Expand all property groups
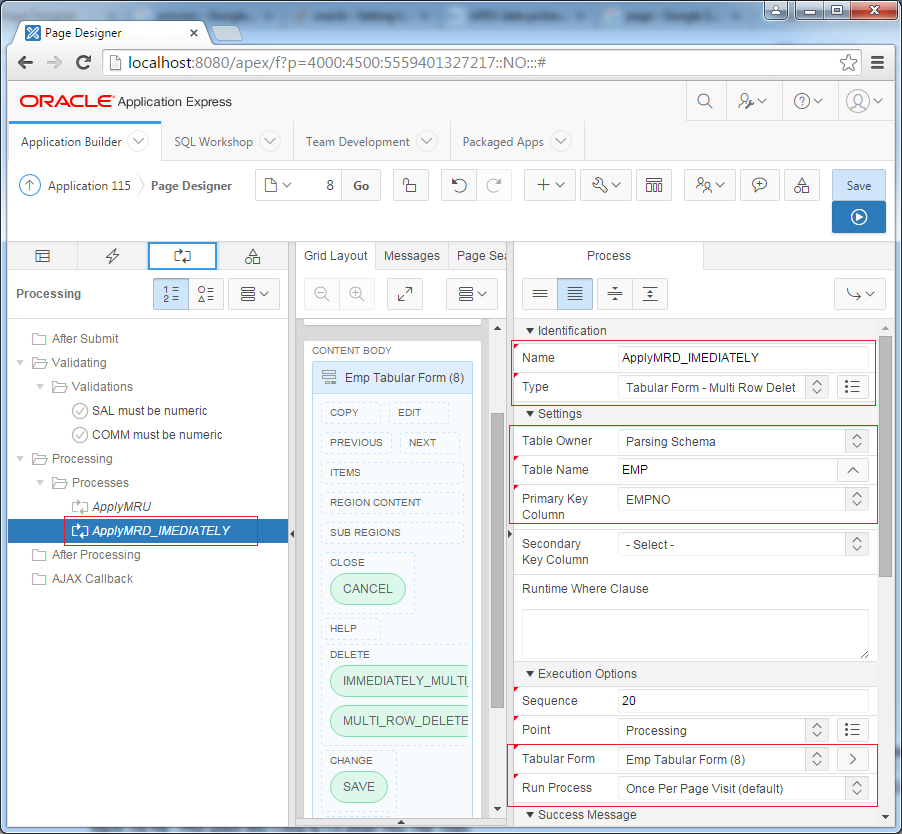 [650, 294]
